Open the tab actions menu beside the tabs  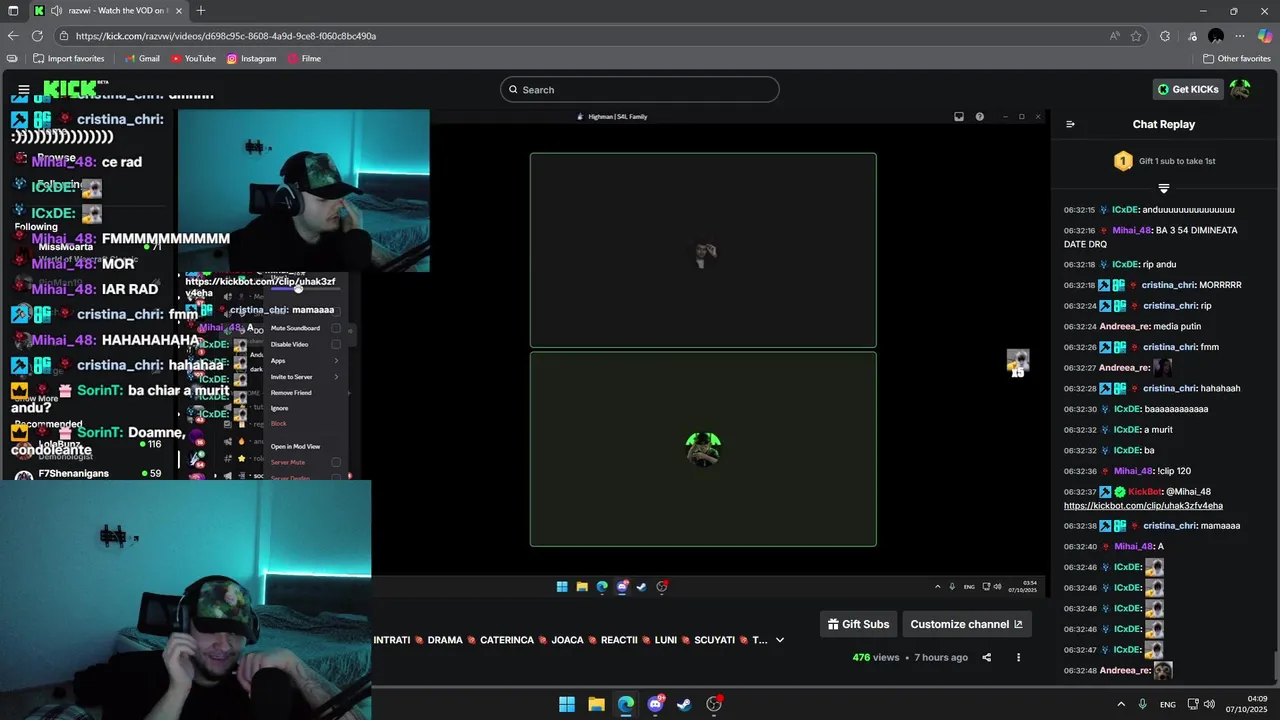[x=12, y=11]
